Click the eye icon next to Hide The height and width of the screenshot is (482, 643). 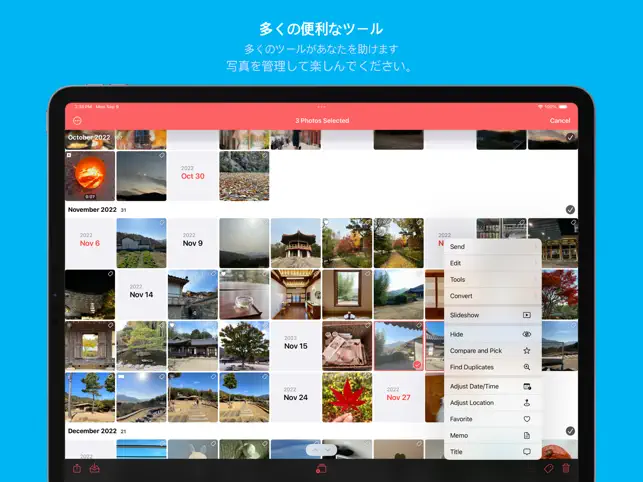[527, 334]
